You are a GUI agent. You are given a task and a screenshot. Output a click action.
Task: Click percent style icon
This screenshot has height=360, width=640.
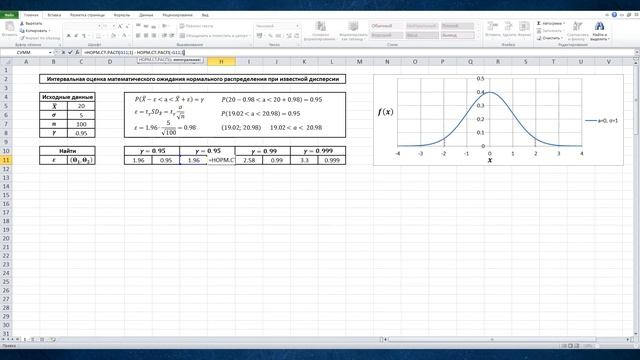point(270,36)
